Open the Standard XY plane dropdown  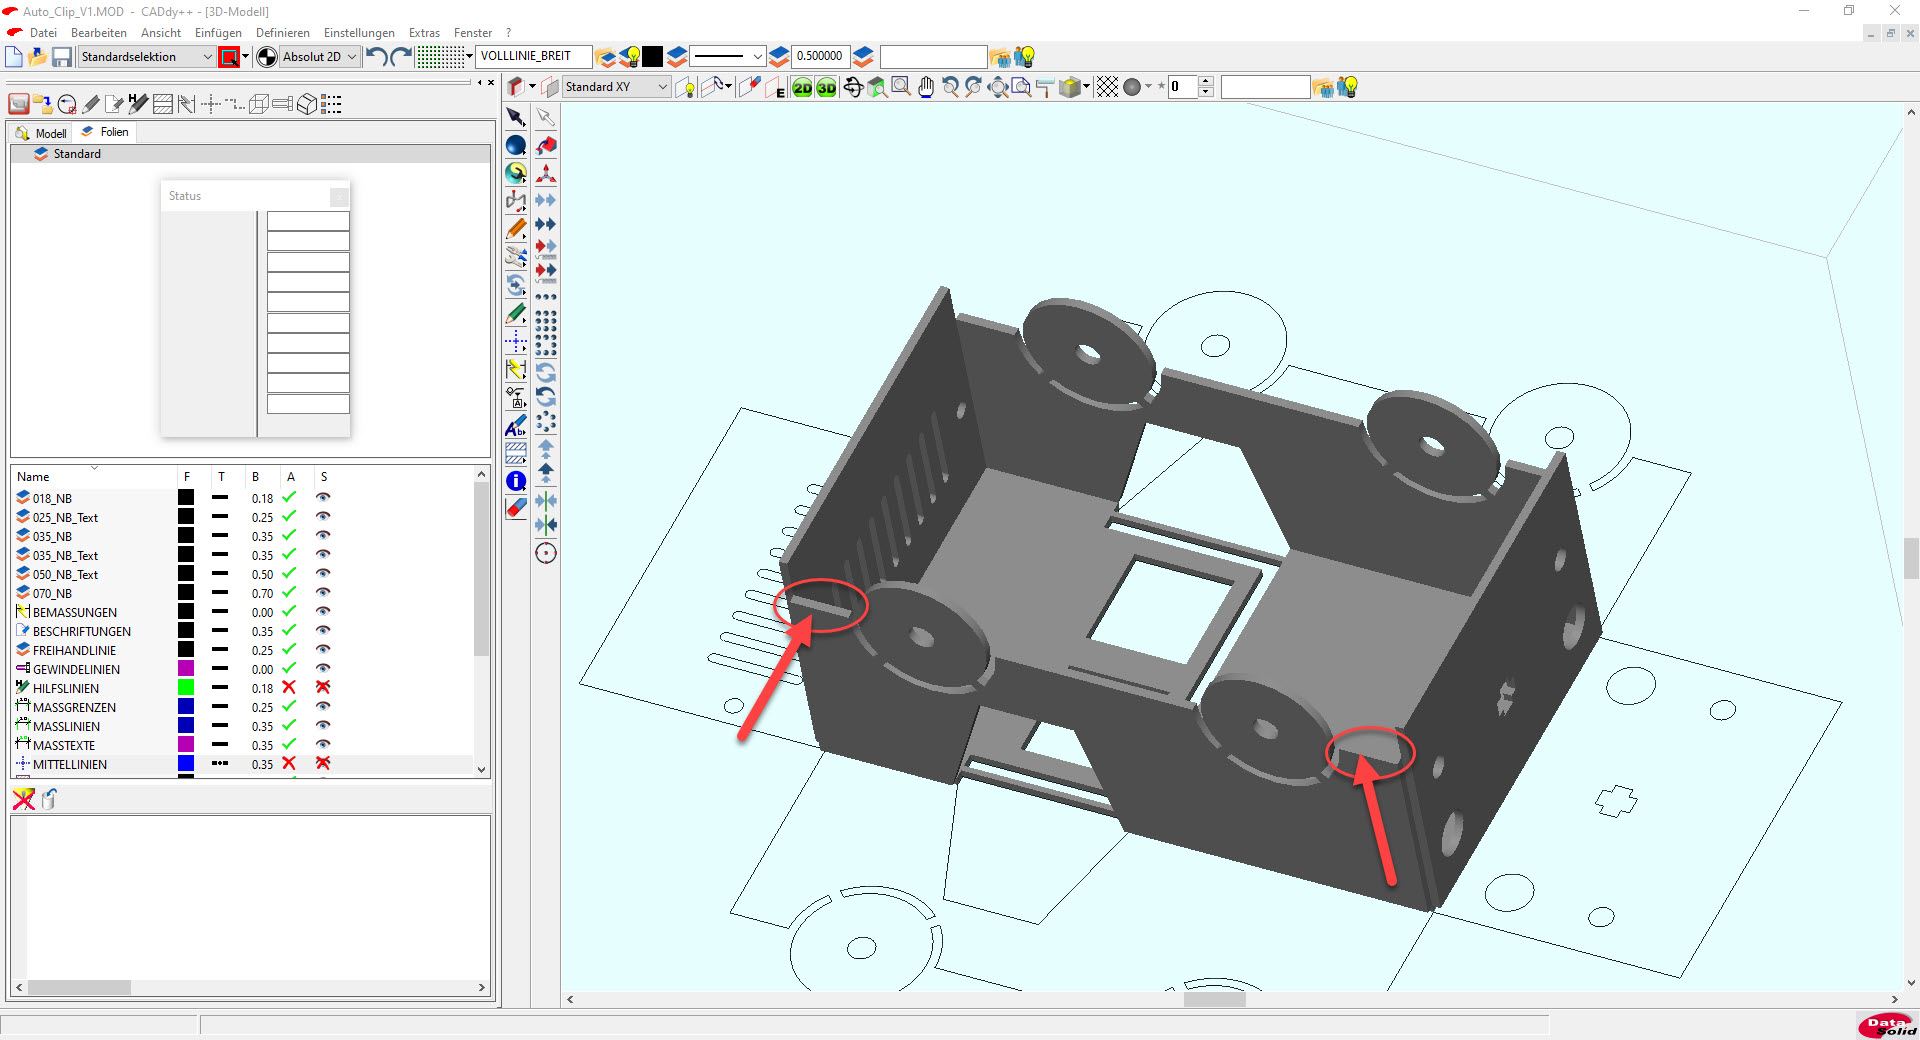coord(662,88)
